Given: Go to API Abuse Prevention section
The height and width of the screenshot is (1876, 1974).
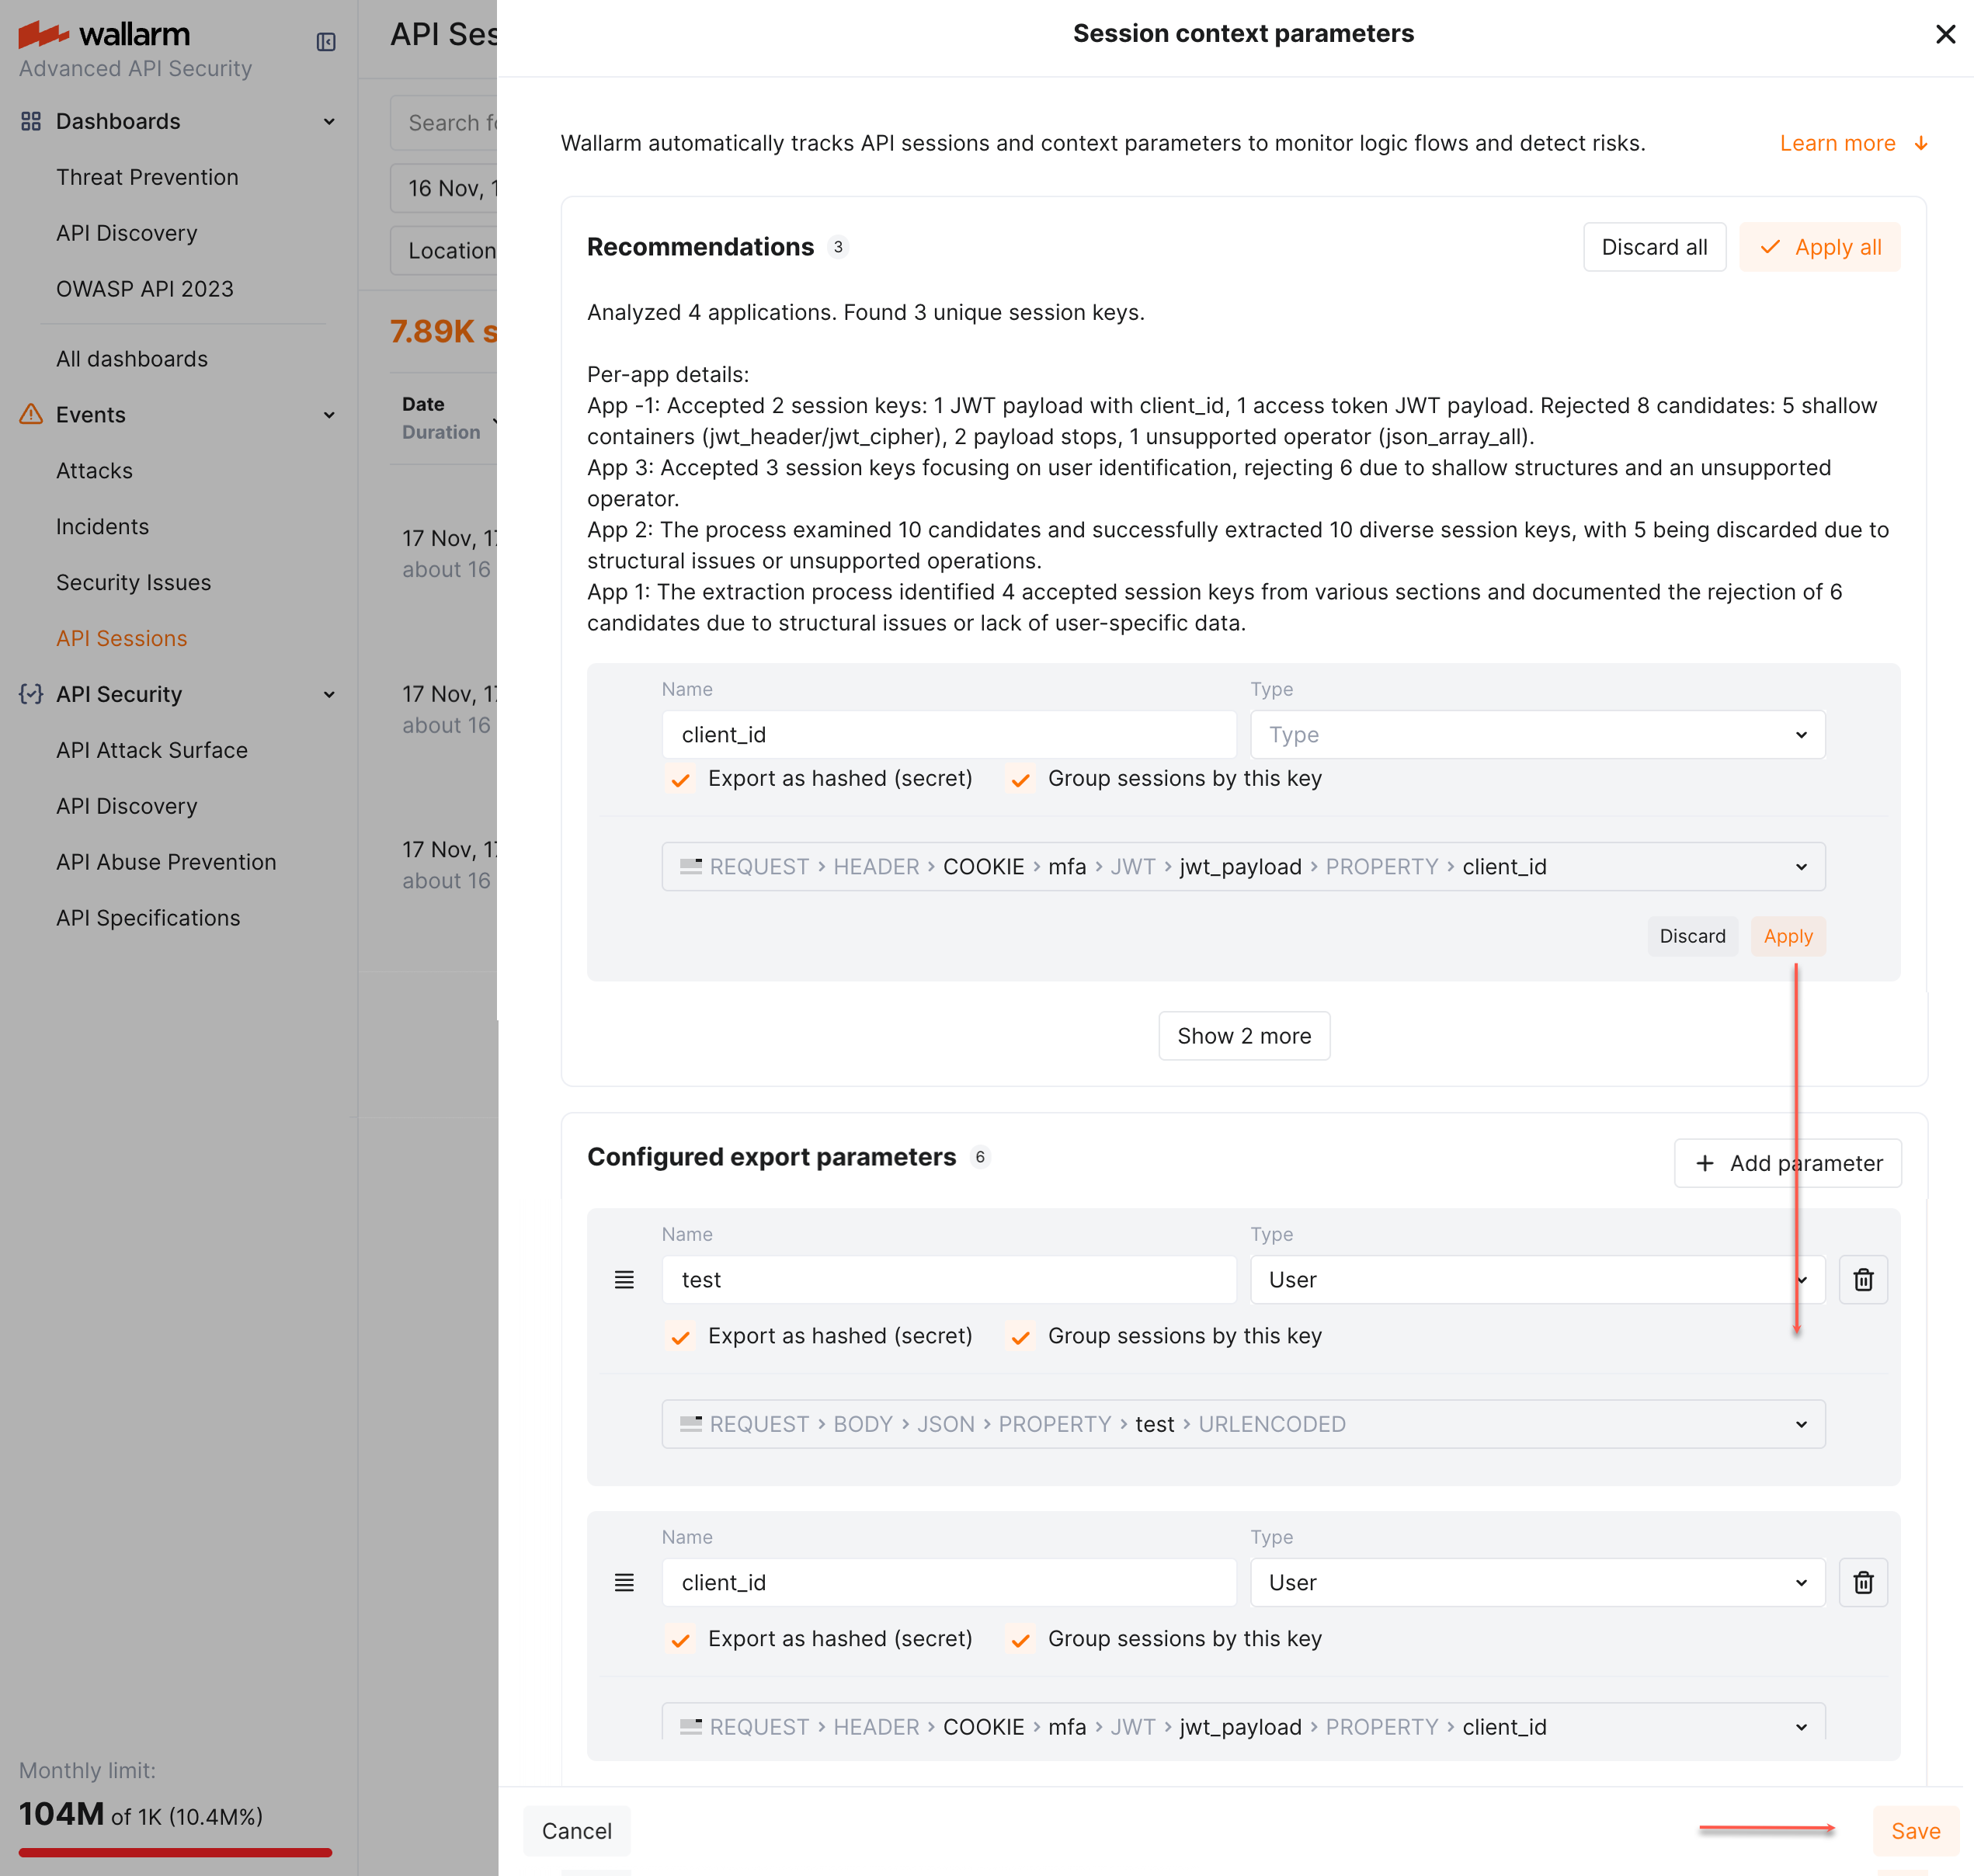Looking at the screenshot, I should coord(166,862).
